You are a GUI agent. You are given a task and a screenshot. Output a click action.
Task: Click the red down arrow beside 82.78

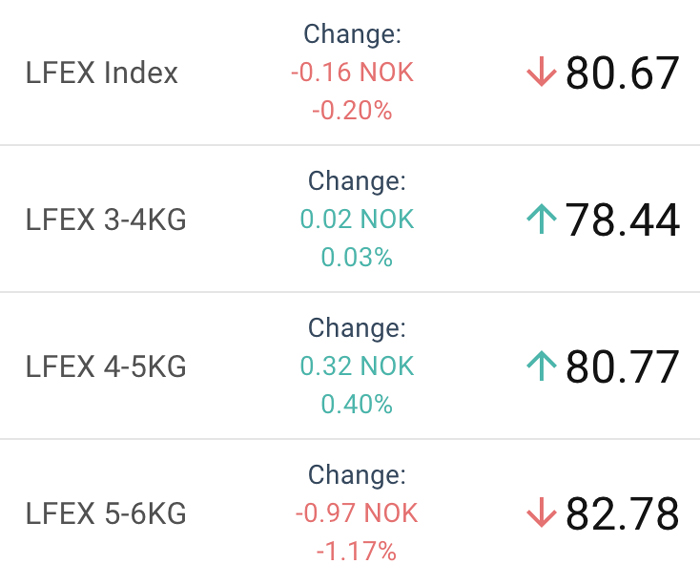pos(542,513)
